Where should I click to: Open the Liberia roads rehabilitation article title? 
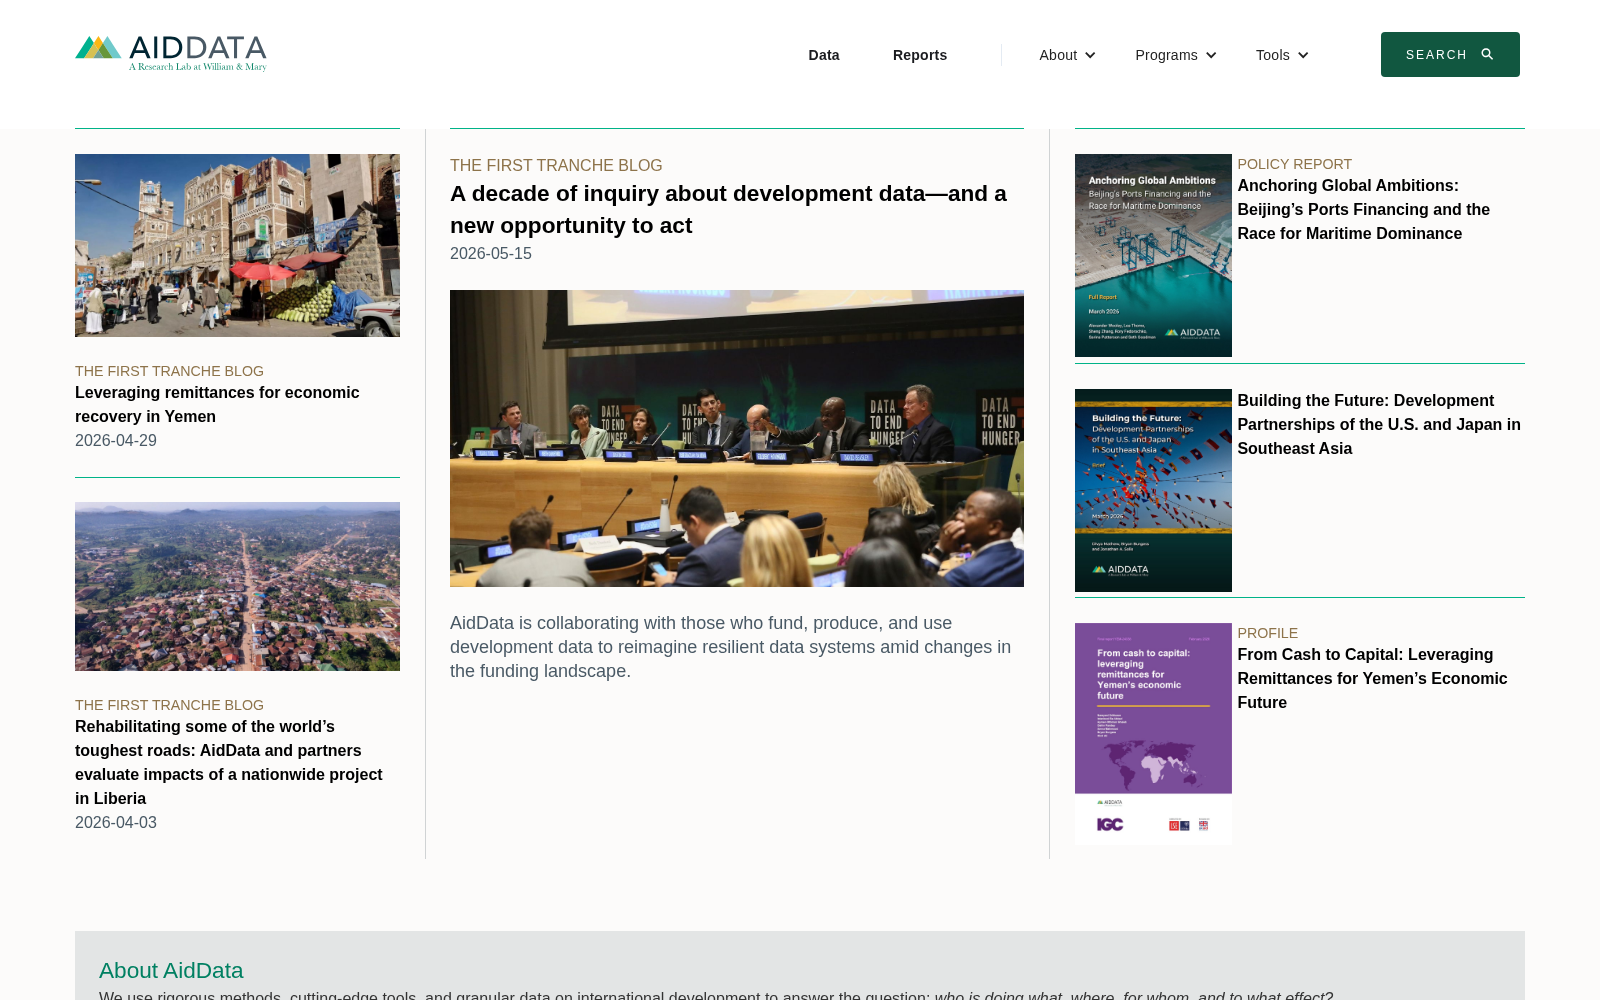pos(229,762)
